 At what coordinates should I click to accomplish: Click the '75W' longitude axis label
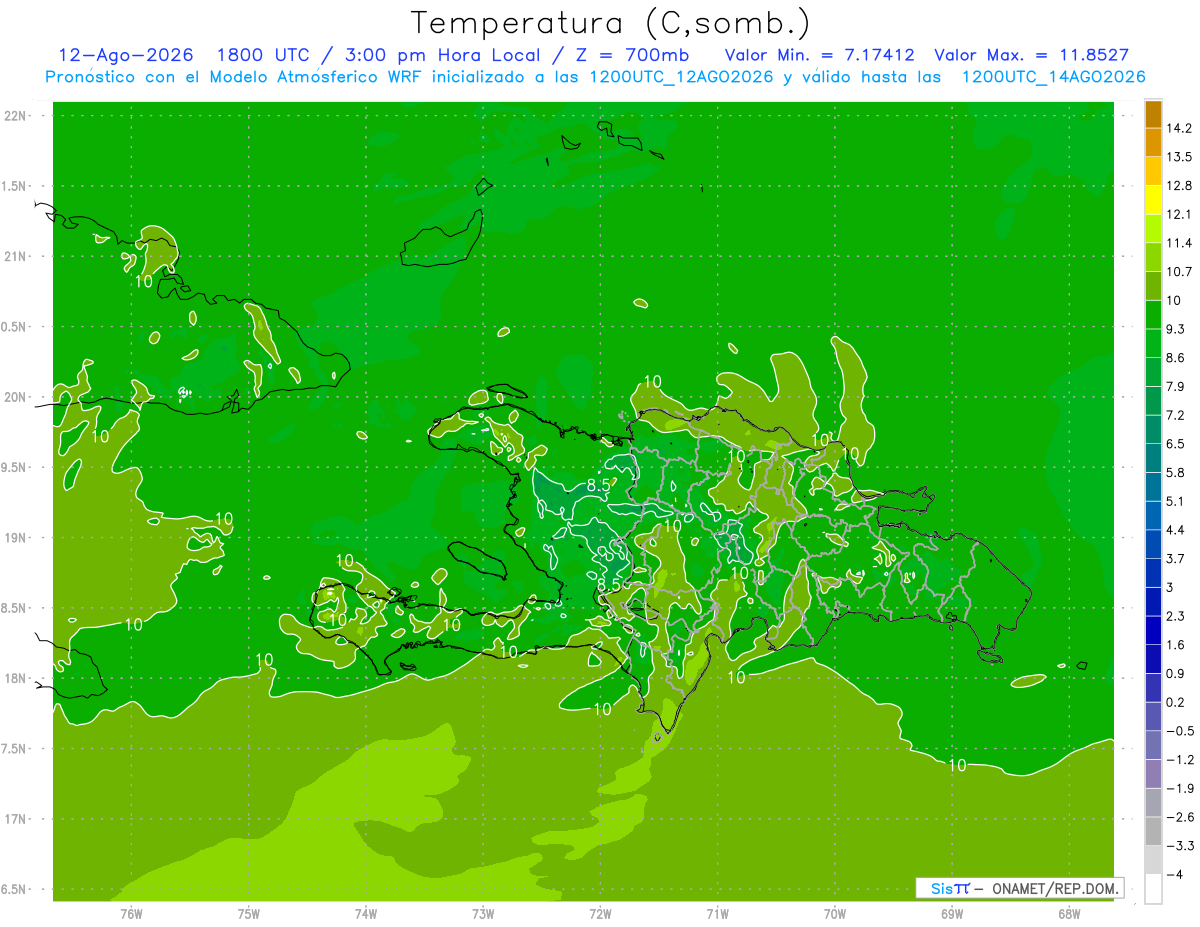point(249,913)
